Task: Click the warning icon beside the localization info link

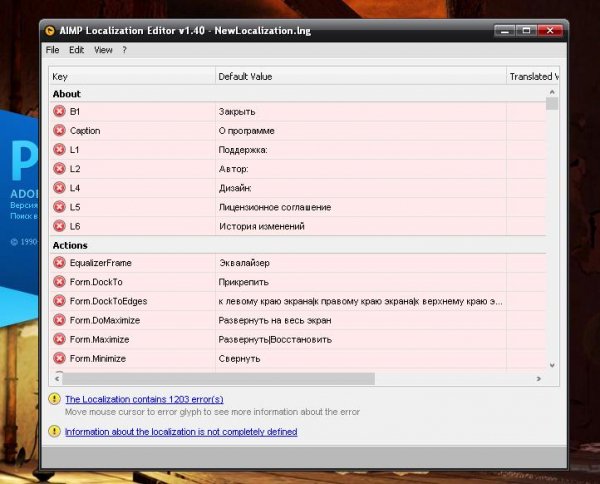Action: pos(54,431)
